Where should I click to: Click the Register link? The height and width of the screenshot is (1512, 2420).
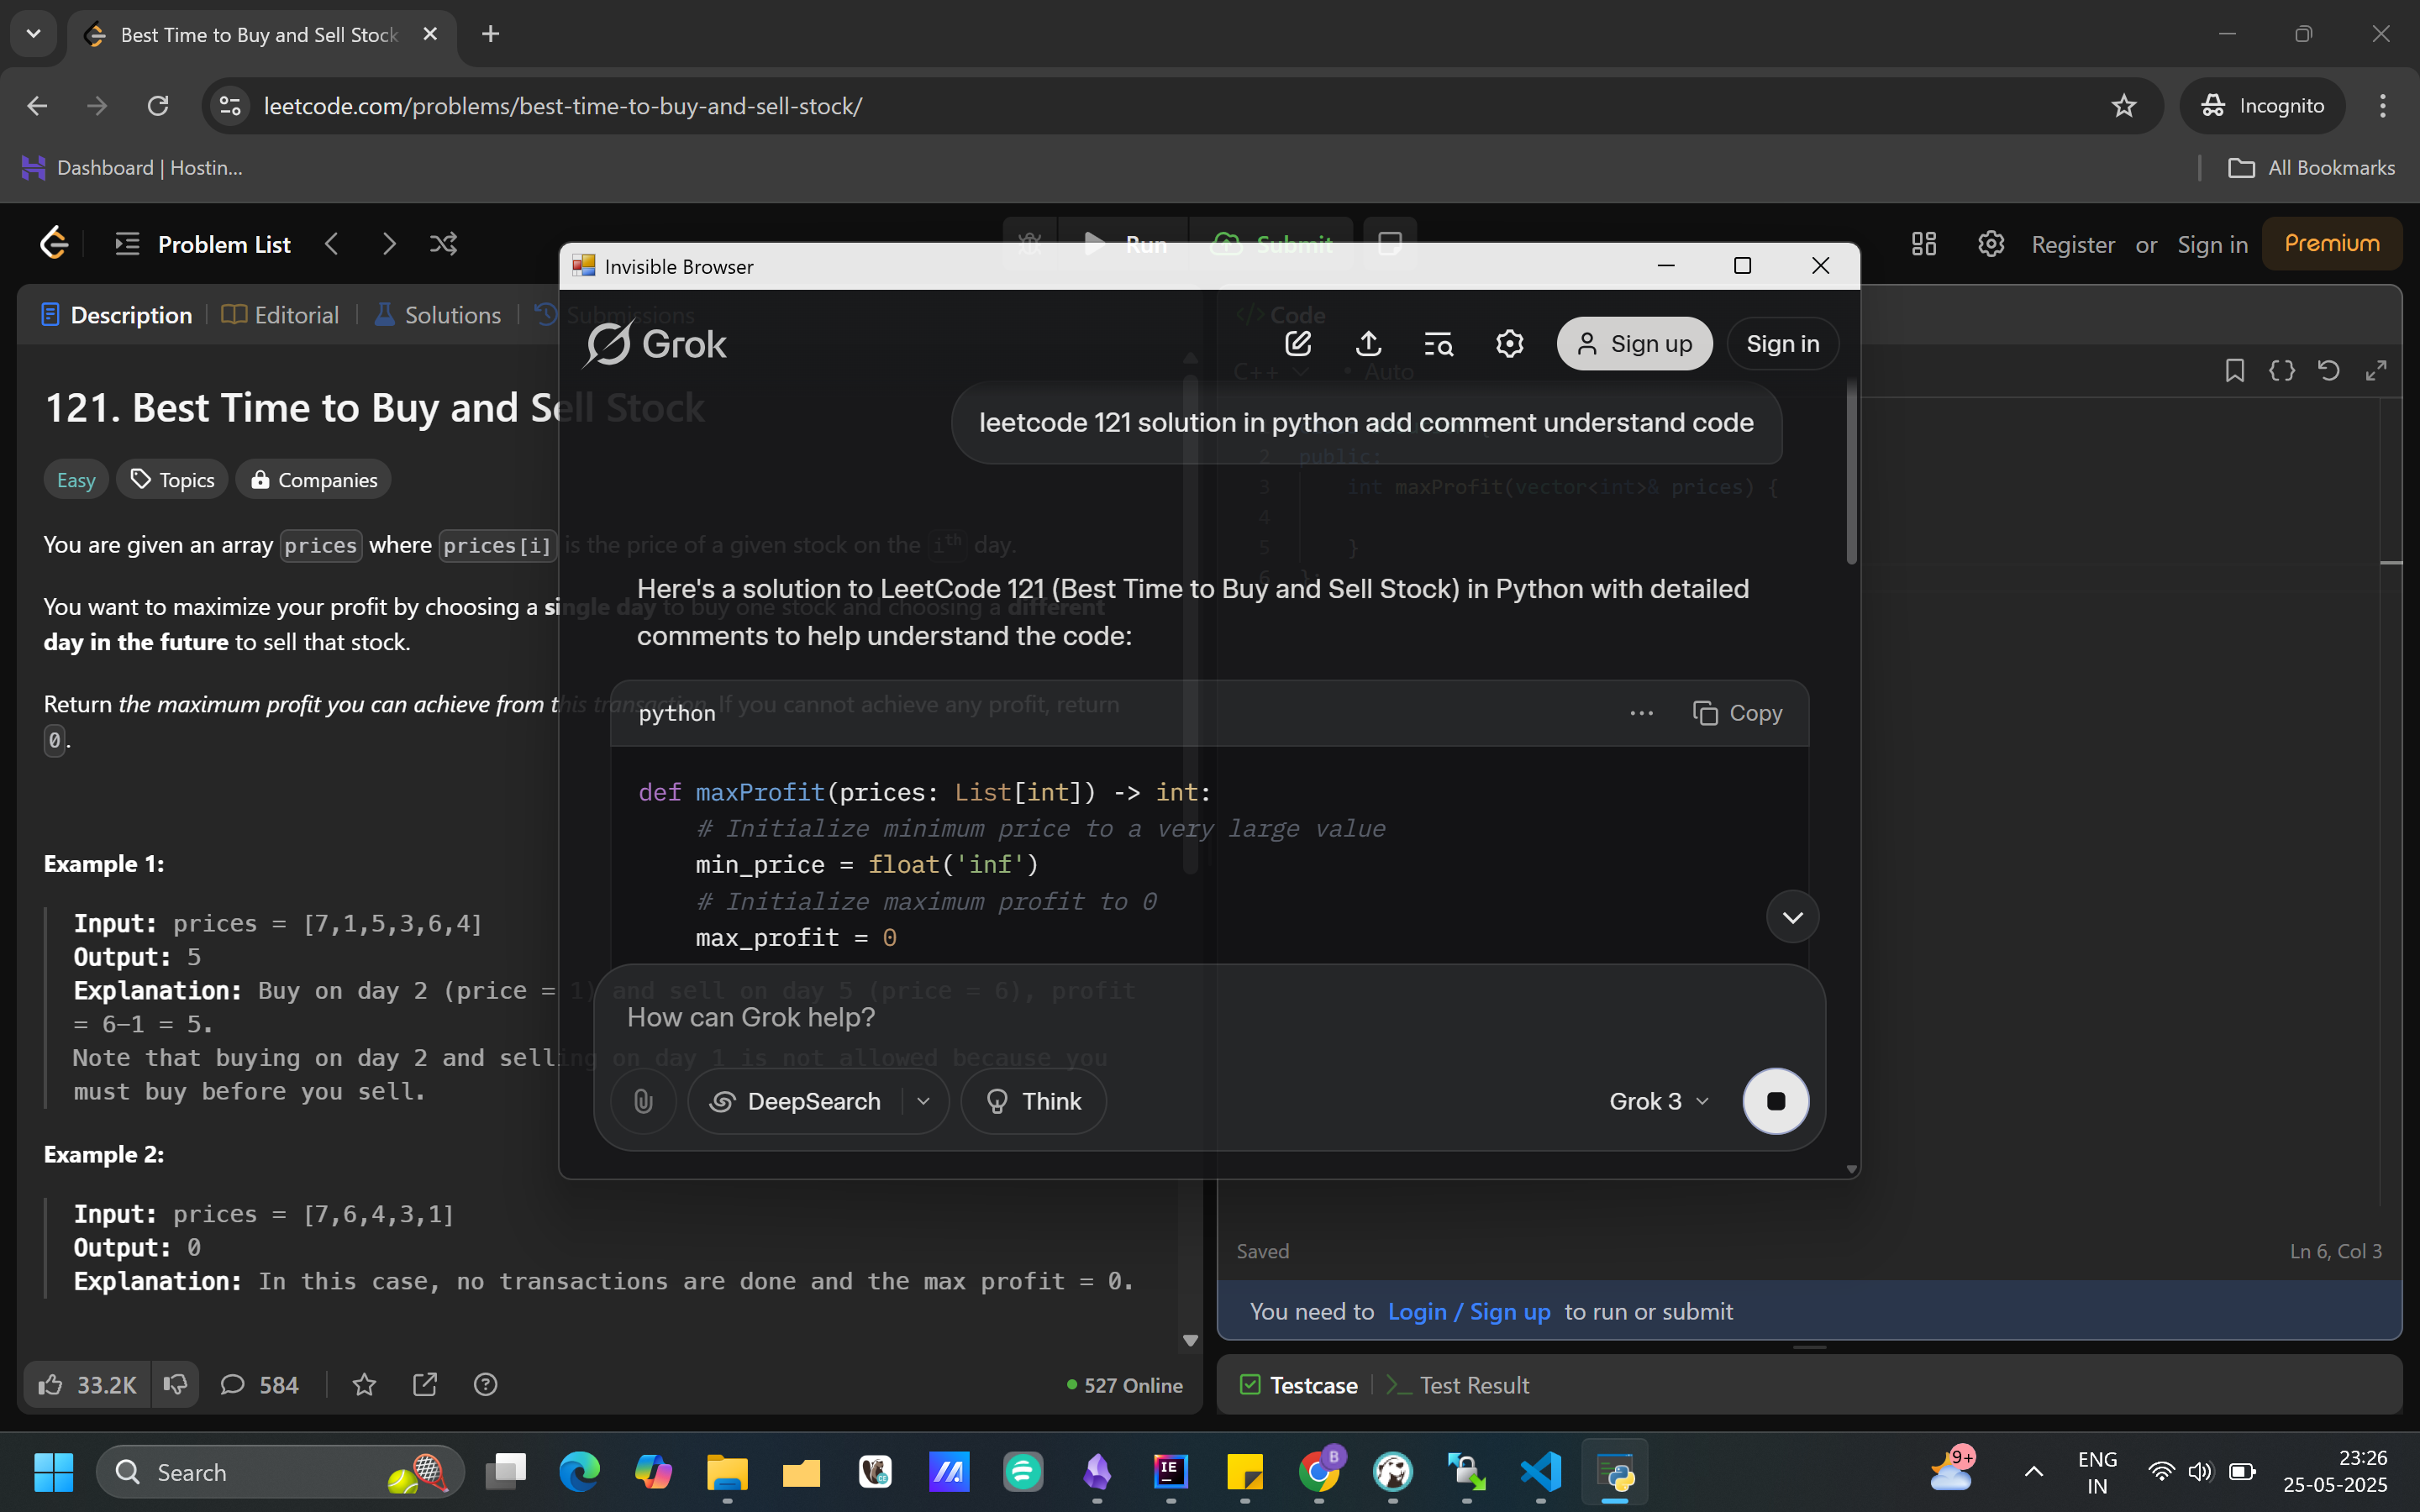(2073, 245)
